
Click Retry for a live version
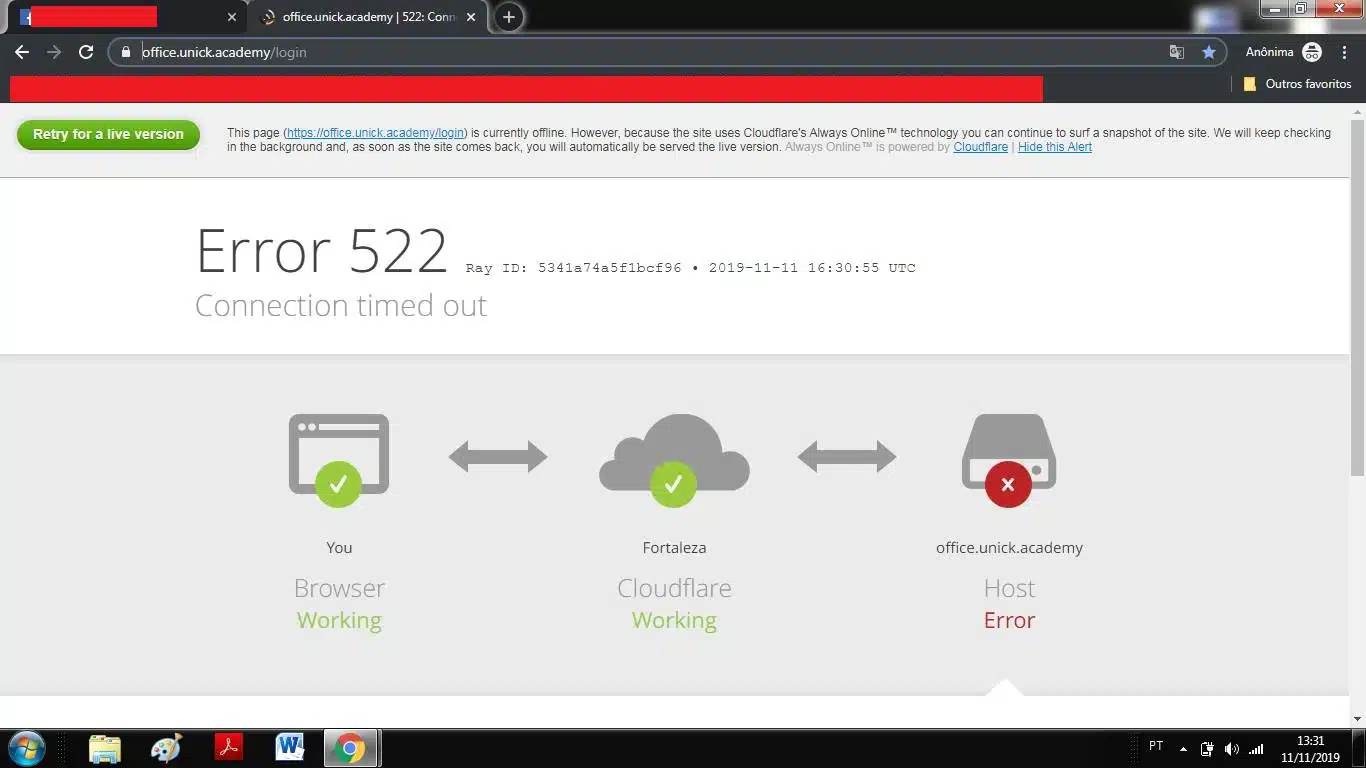pyautogui.click(x=108, y=135)
